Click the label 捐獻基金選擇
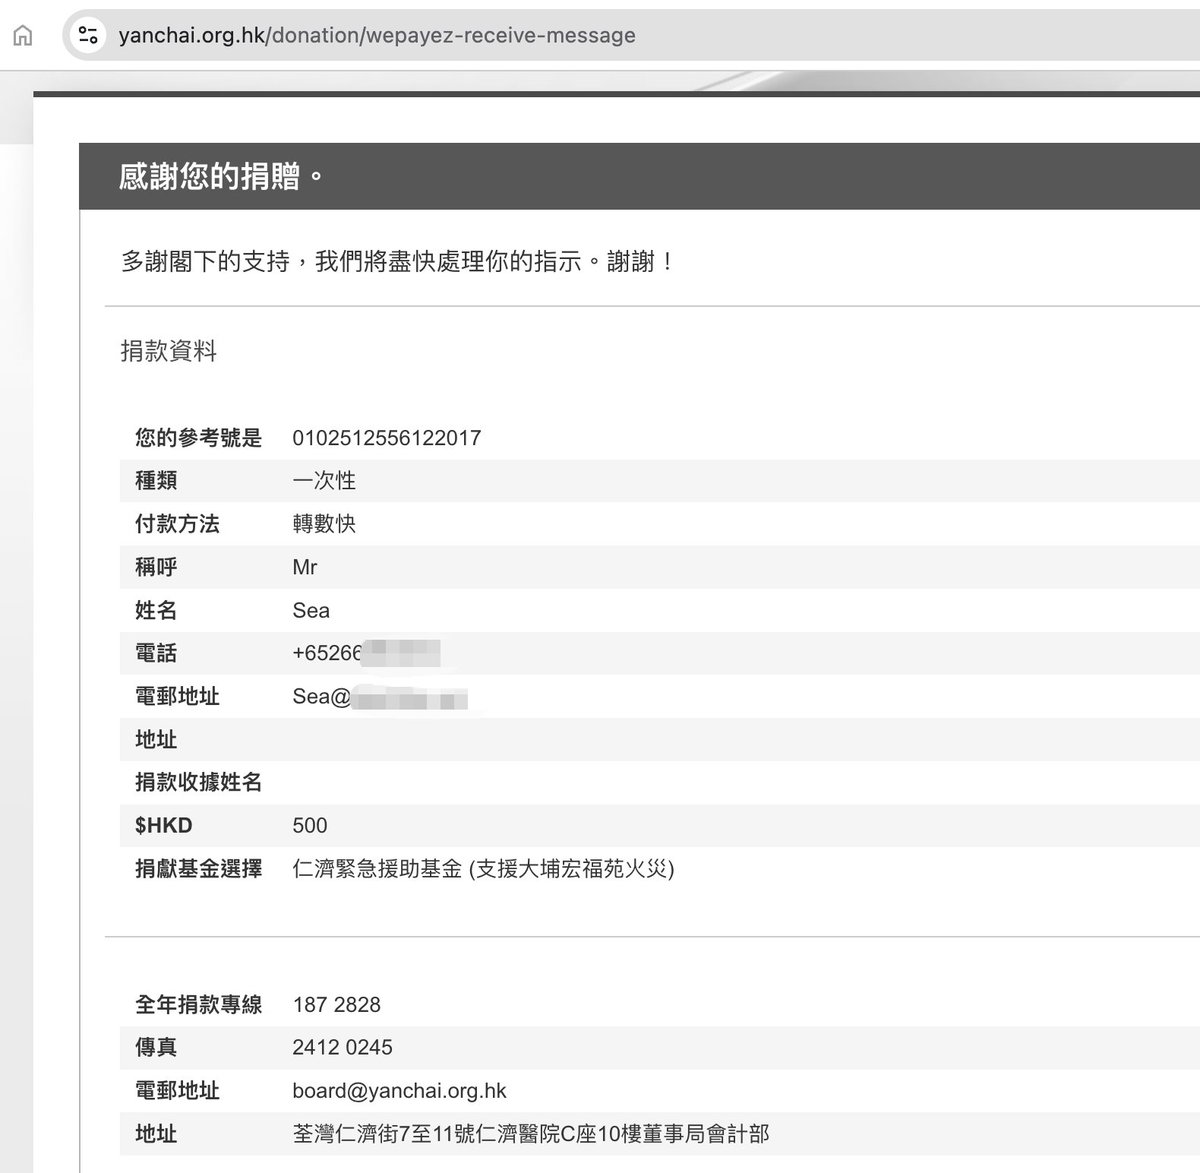 (198, 869)
